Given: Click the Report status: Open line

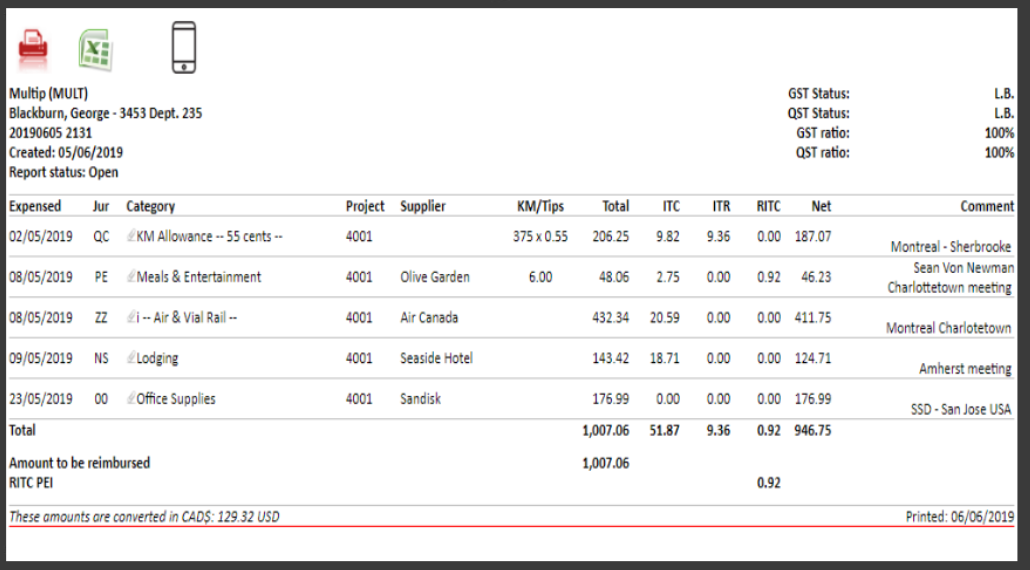Looking at the screenshot, I should point(64,173).
